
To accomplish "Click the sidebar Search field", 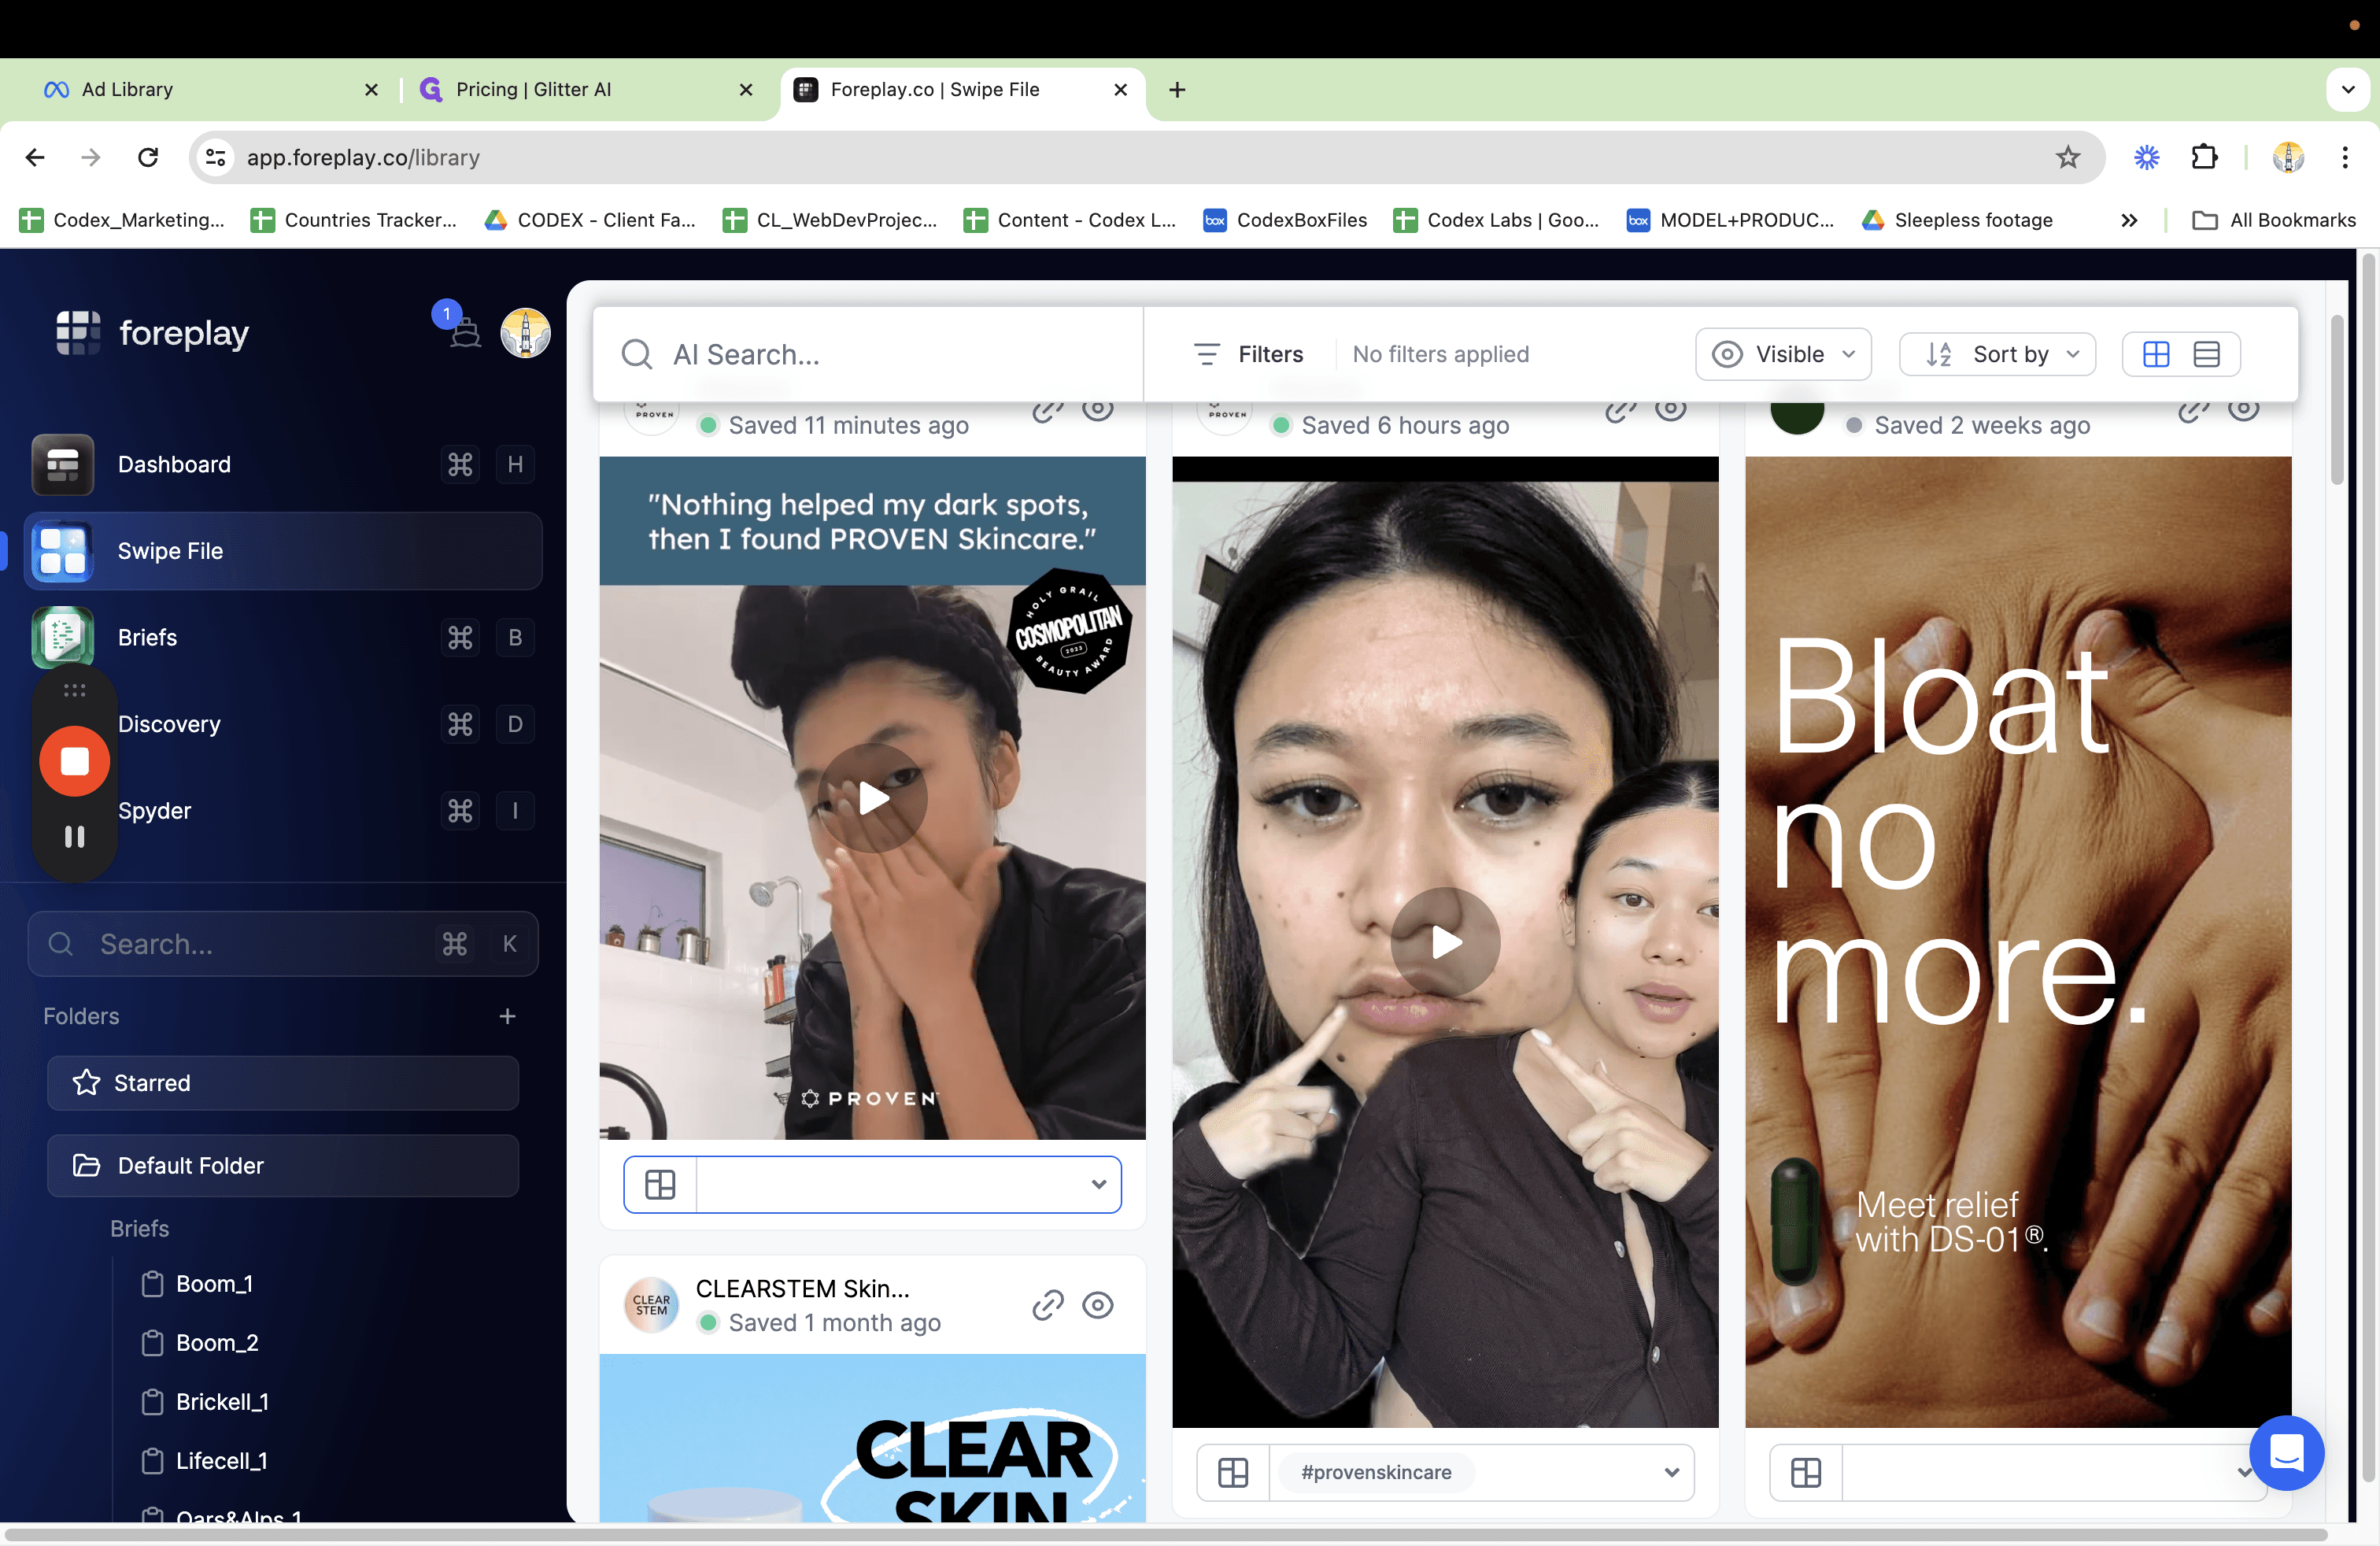I will tap(283, 944).
